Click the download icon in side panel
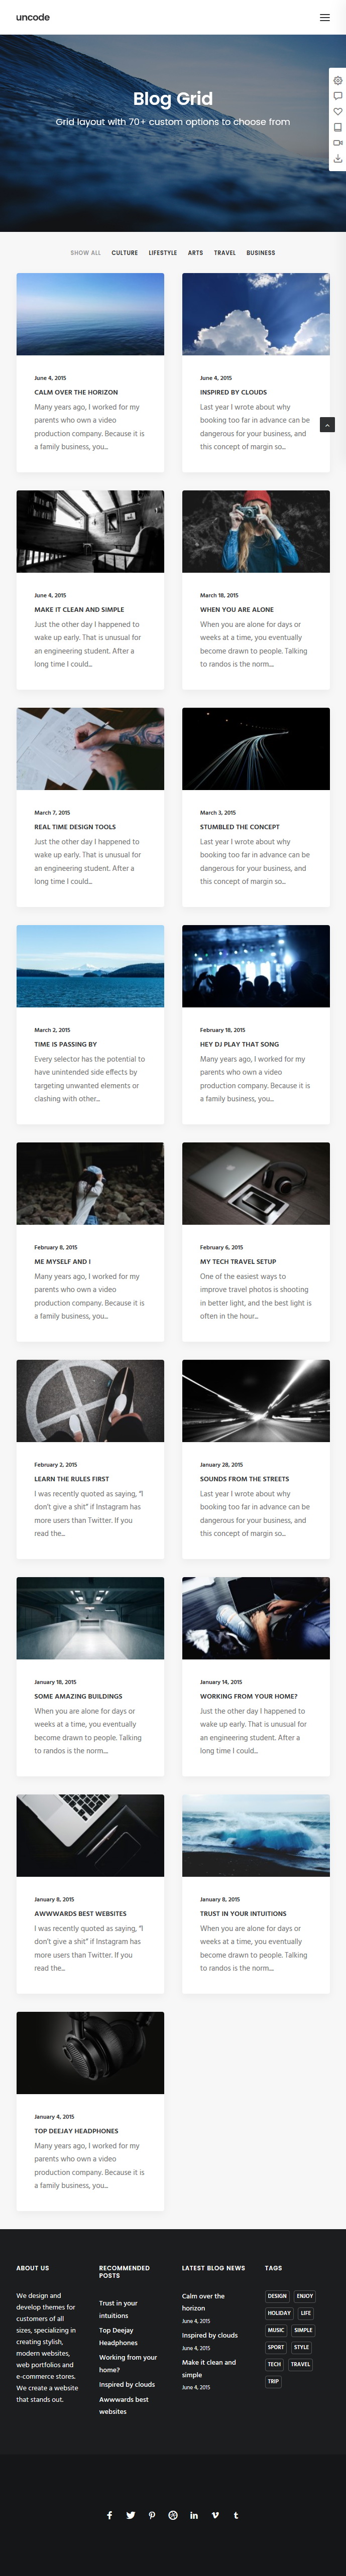This screenshot has width=346, height=2576. tap(337, 159)
